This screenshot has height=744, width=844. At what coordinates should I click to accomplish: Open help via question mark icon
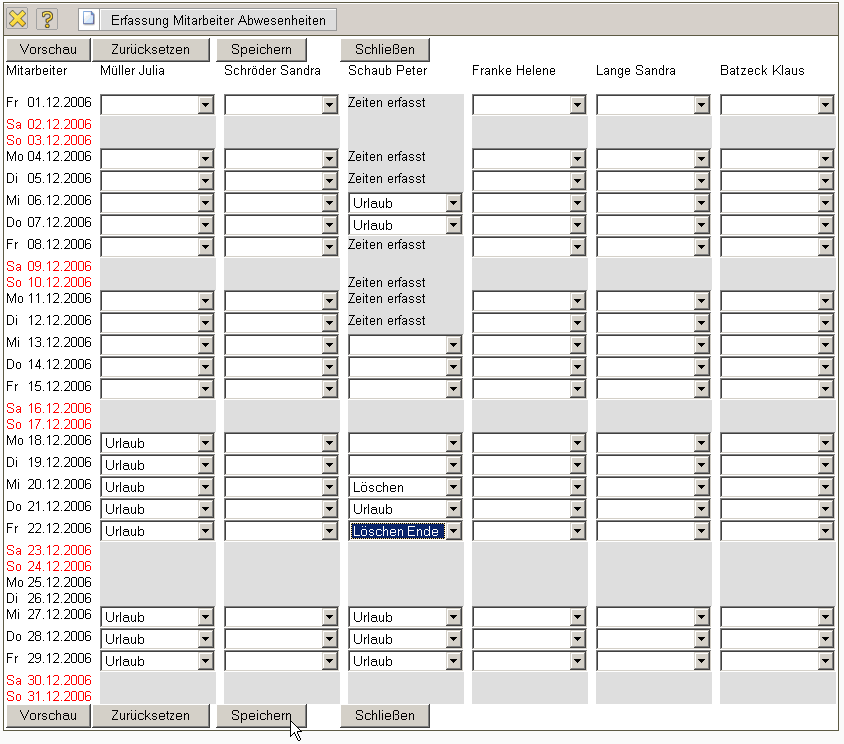click(x=47, y=19)
